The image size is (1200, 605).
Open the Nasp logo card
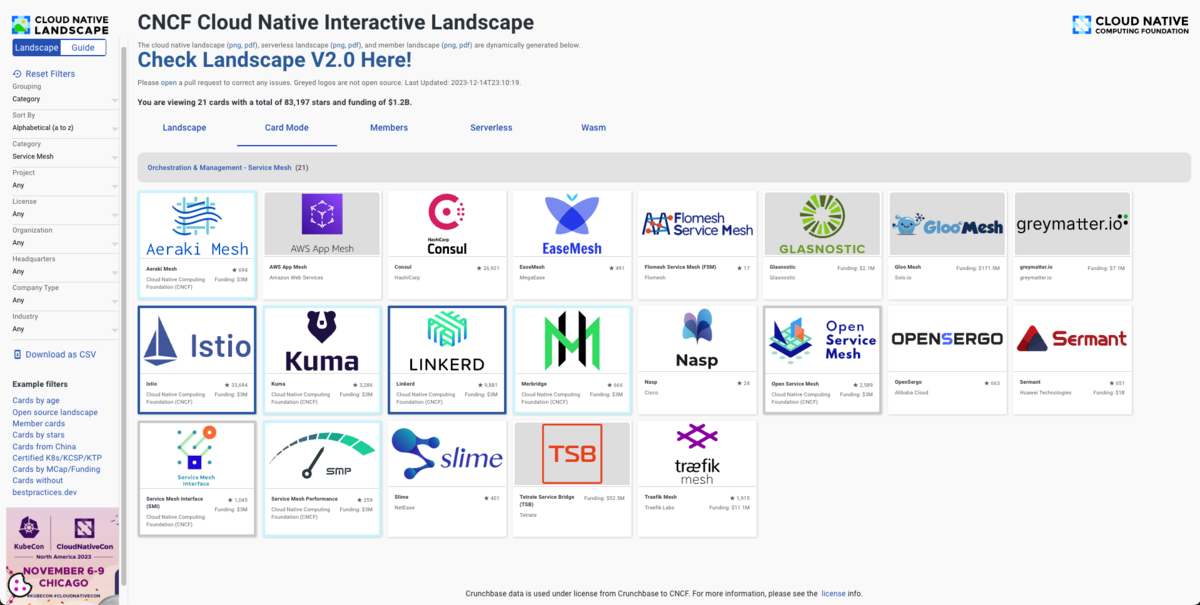tap(697, 360)
